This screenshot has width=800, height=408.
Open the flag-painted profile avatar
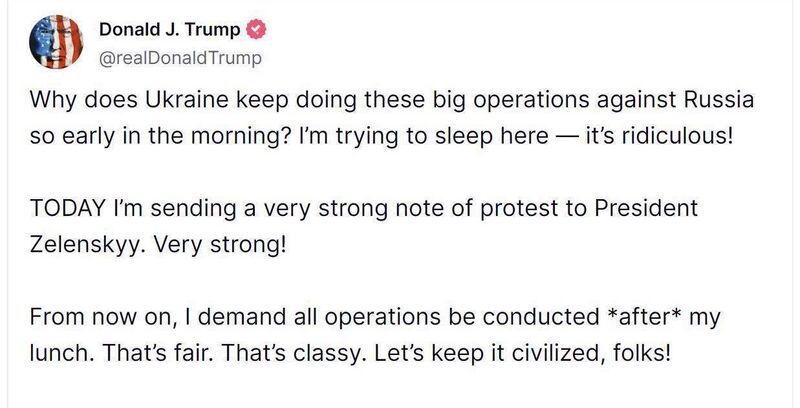coord(56,42)
